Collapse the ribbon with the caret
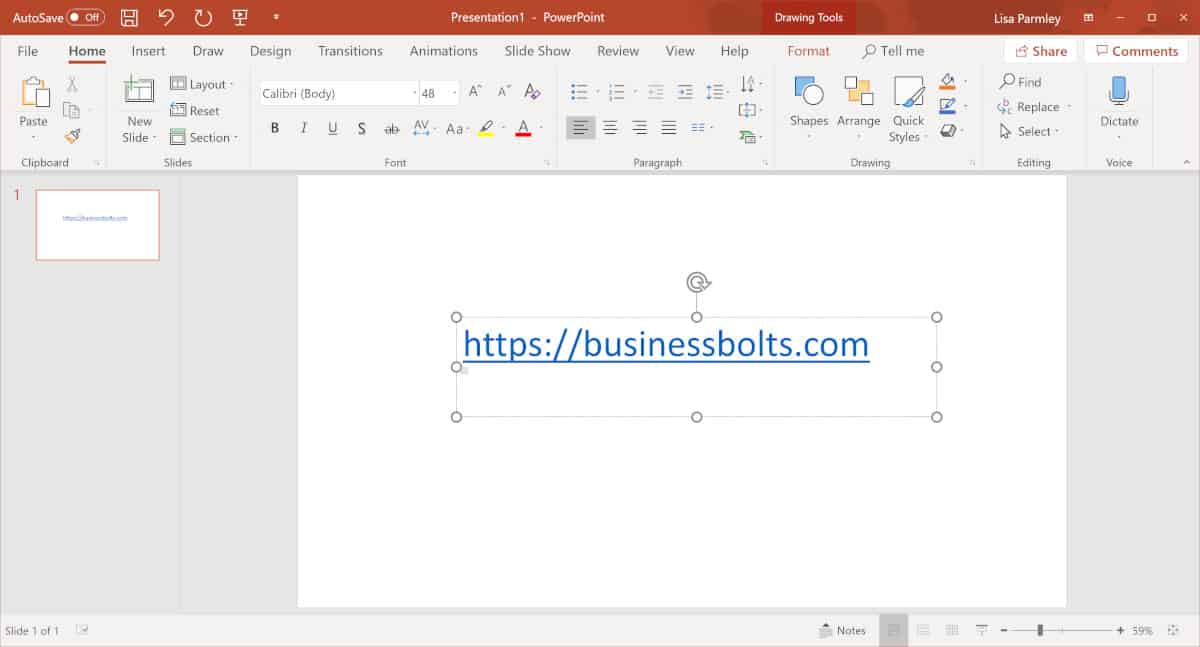The width and height of the screenshot is (1200, 647). (x=1186, y=162)
